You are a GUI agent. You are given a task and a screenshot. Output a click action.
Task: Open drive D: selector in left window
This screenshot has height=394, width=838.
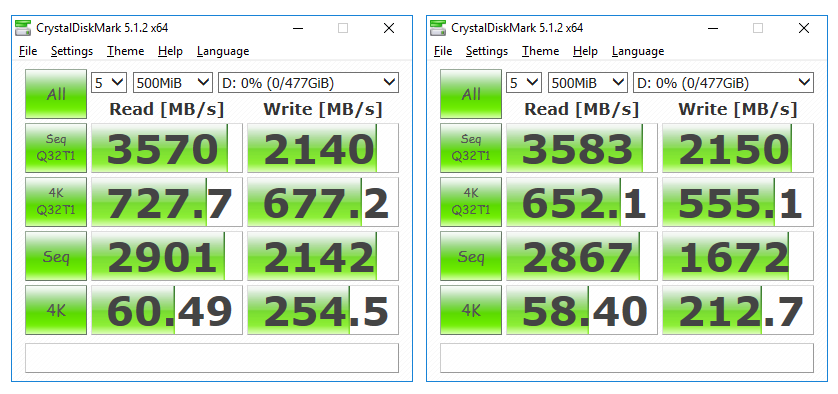tap(308, 83)
